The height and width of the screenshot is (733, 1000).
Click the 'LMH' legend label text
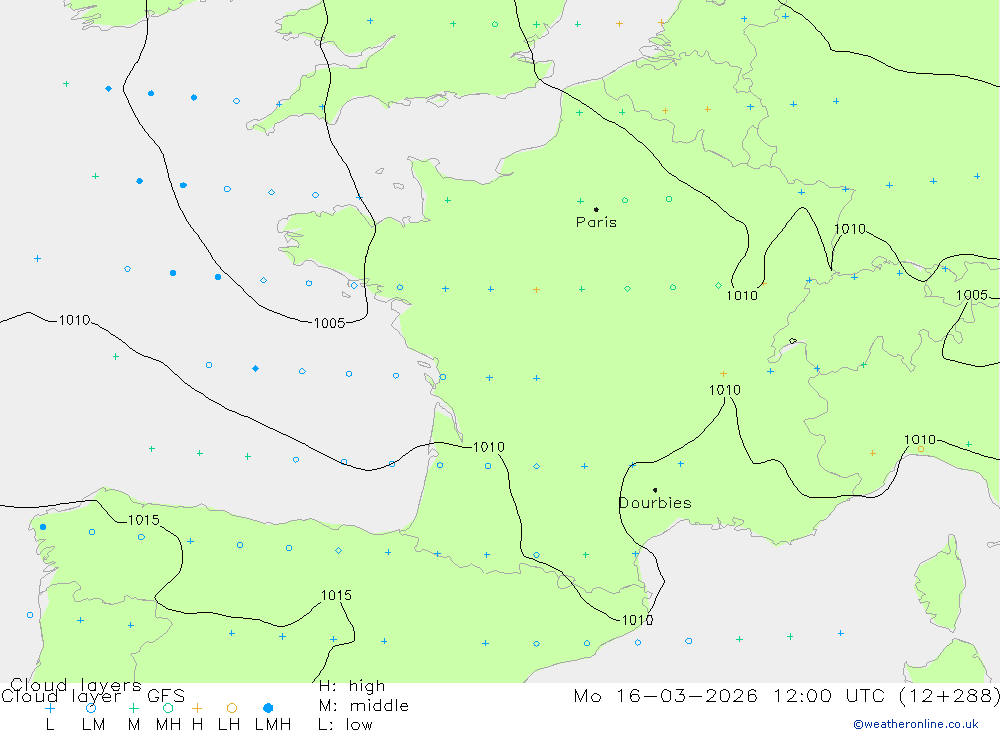(x=273, y=725)
